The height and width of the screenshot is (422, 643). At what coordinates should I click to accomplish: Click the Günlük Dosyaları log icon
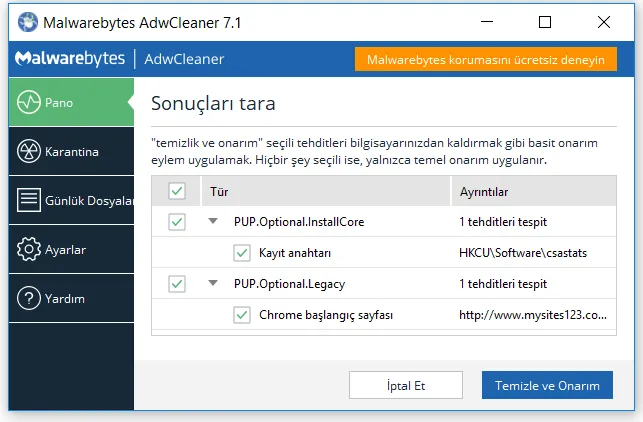[29, 200]
